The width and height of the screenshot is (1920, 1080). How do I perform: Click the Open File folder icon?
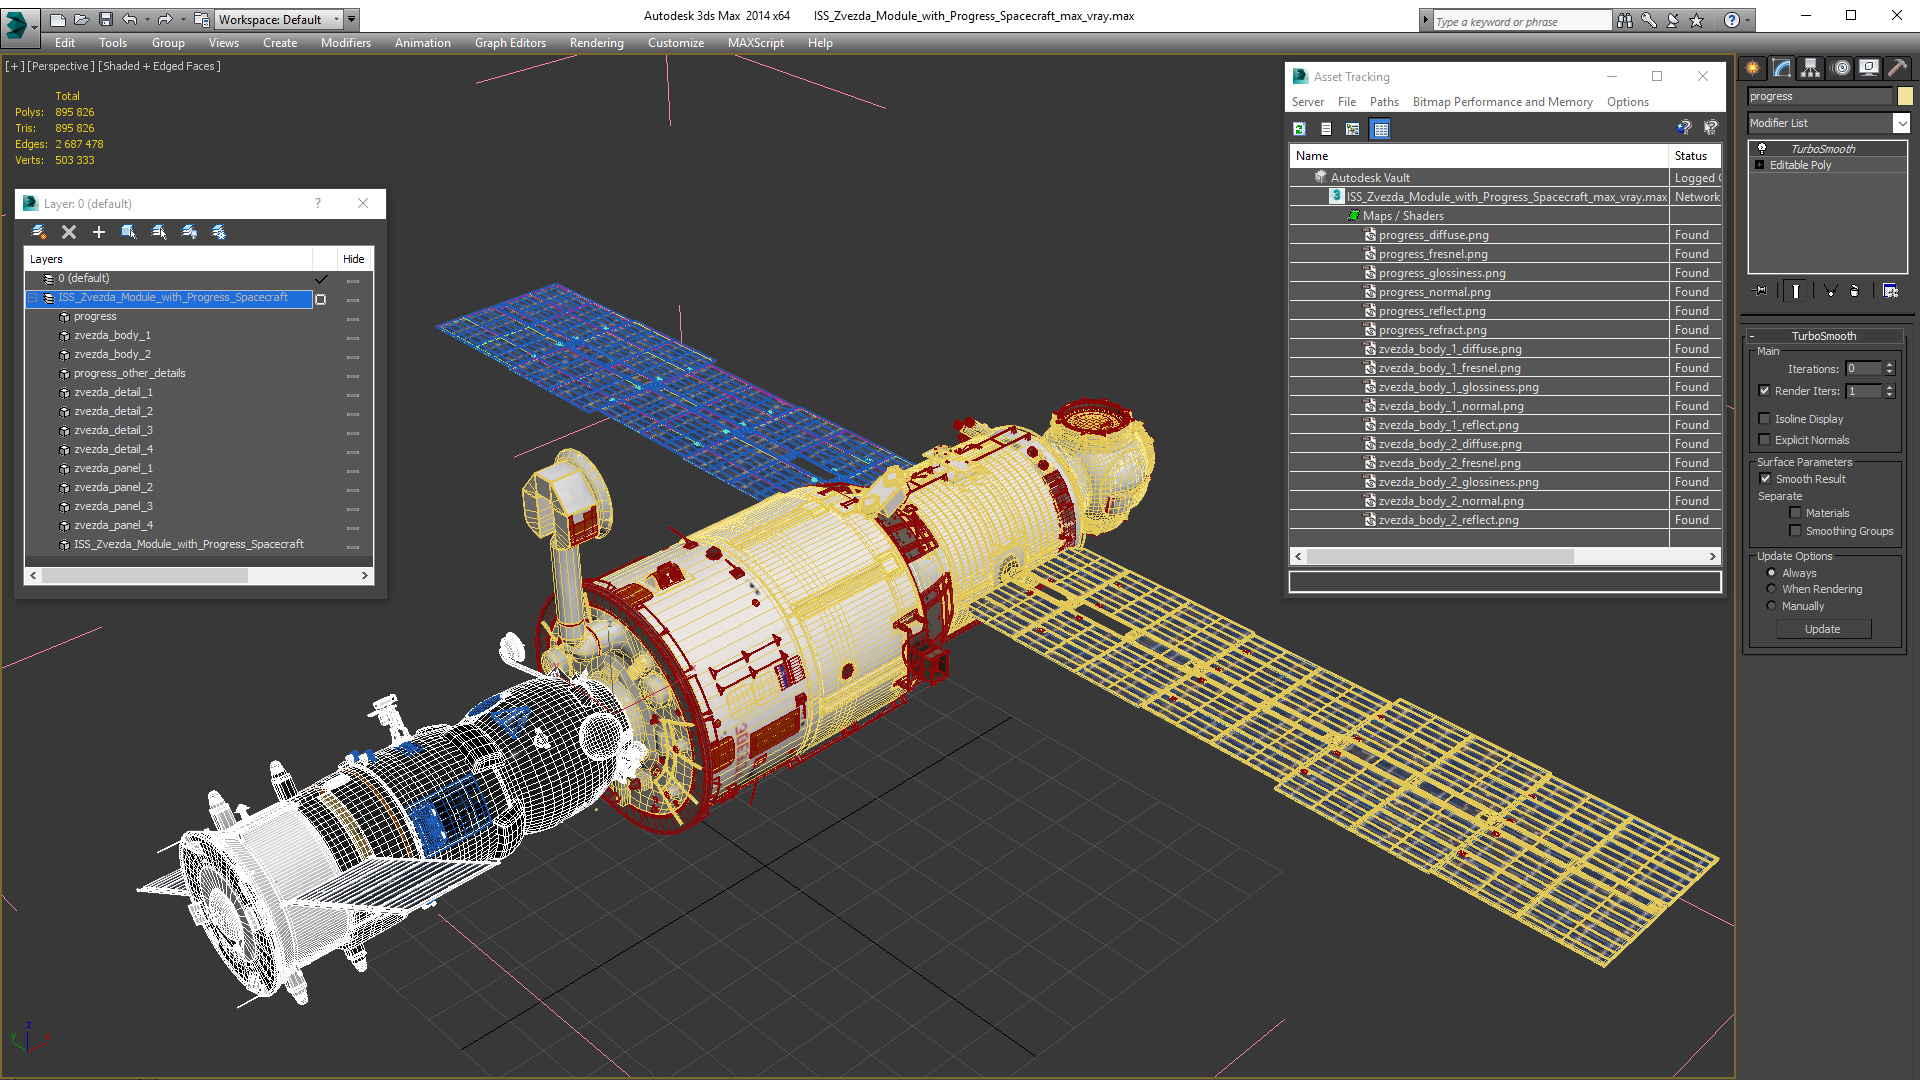[x=81, y=19]
